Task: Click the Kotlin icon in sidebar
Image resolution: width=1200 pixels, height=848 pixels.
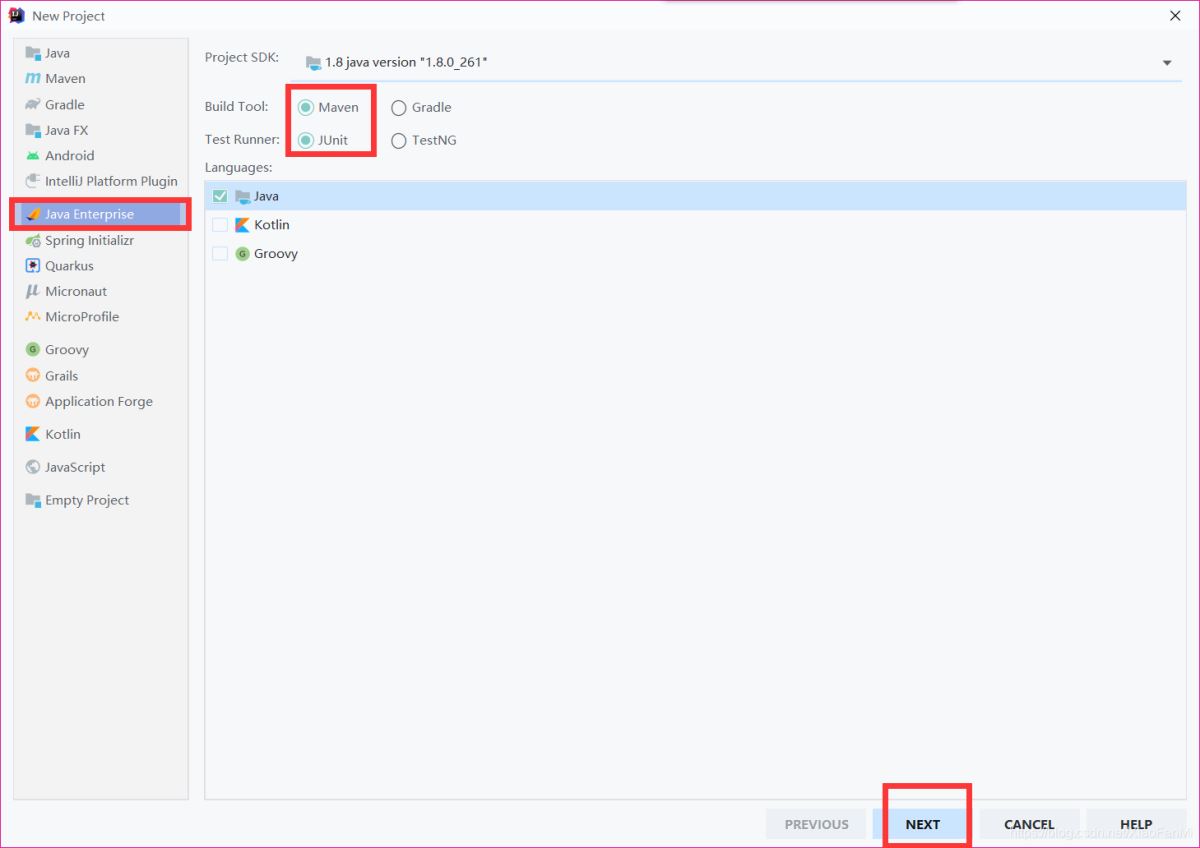Action: [x=33, y=434]
